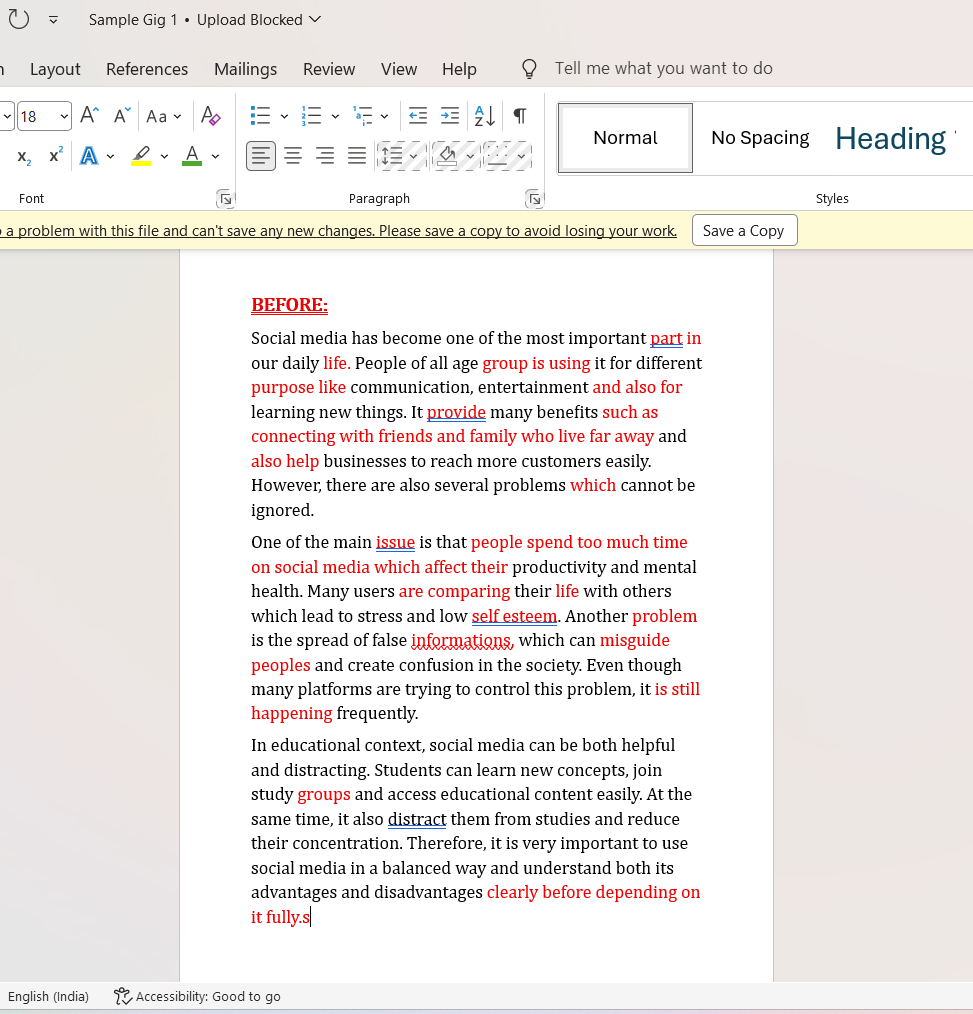Open the Review ribbon tab
The image size is (973, 1014).
(329, 69)
